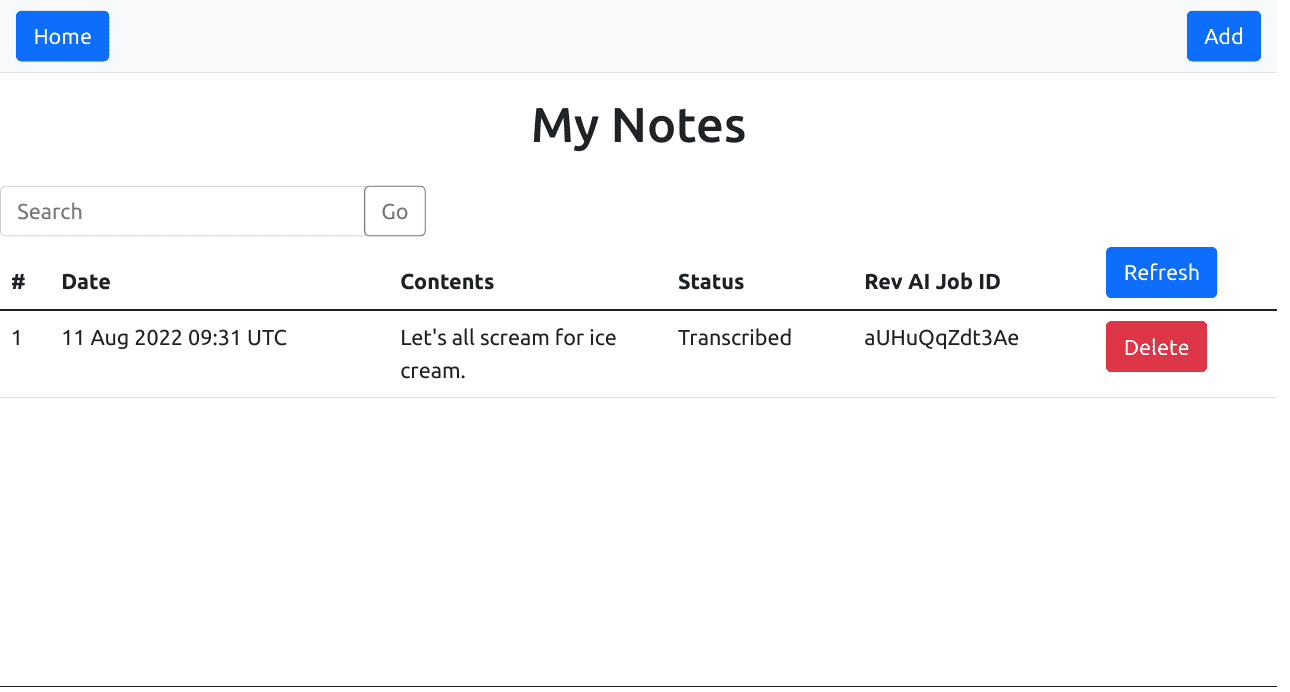The height and width of the screenshot is (692, 1290).
Task: Click the Home button in the navigation bar
Action: [62, 35]
